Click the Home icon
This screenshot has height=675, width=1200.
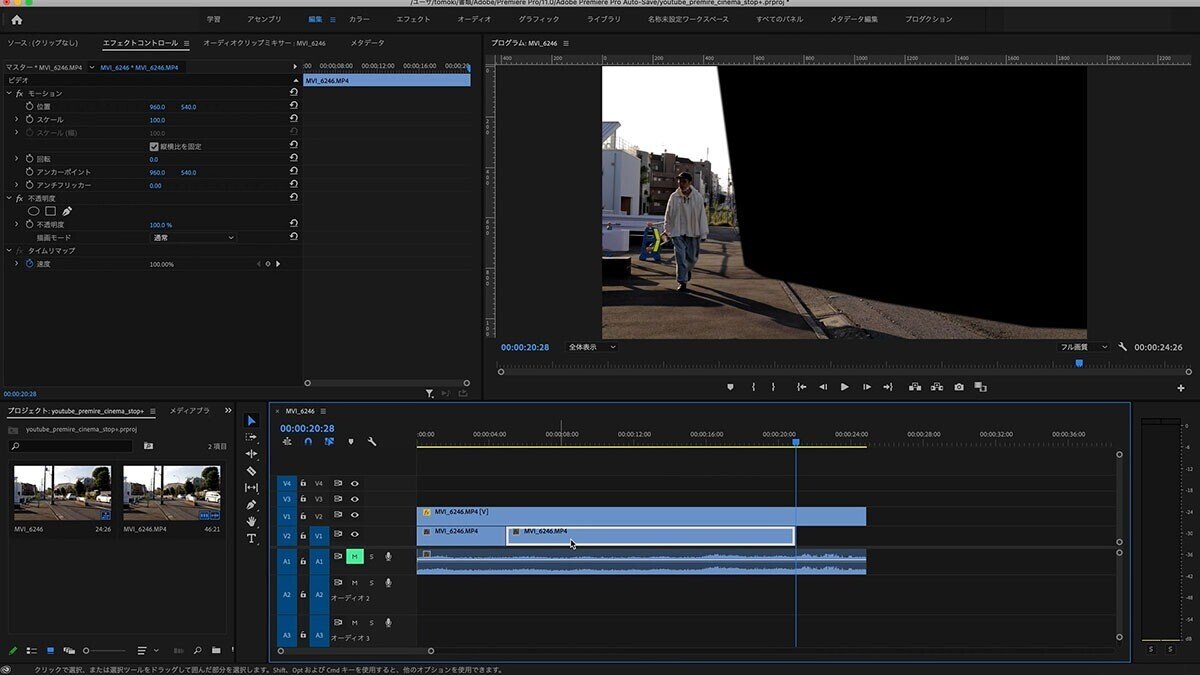pyautogui.click(x=16, y=19)
